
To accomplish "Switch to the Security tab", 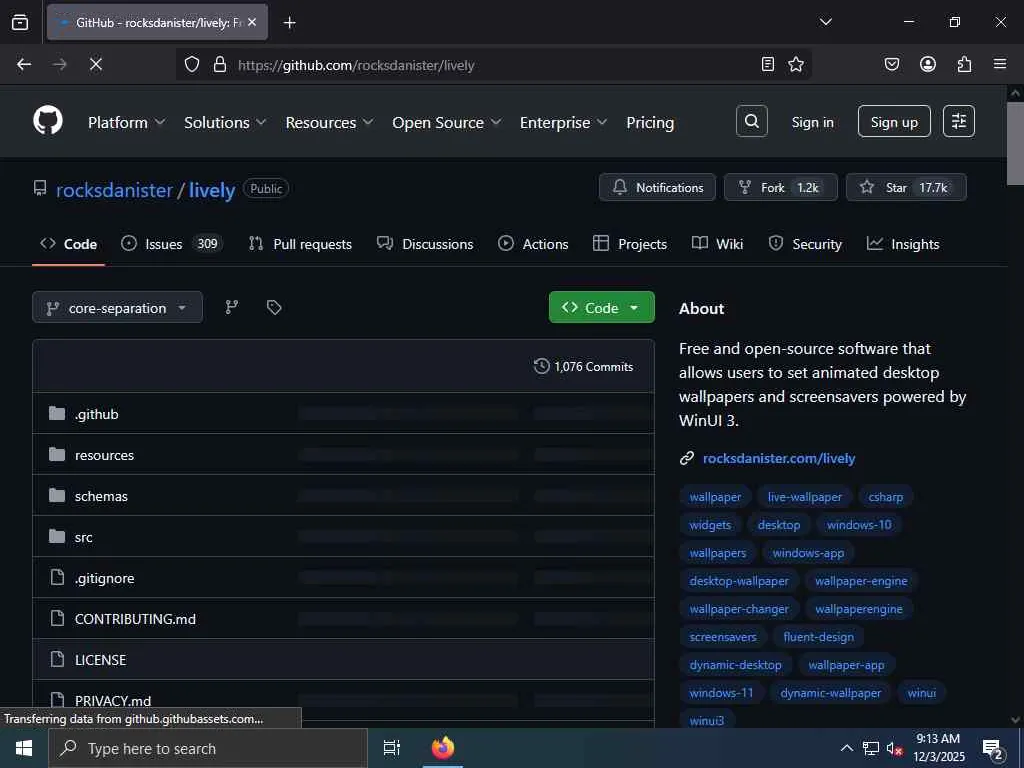I will 805,244.
